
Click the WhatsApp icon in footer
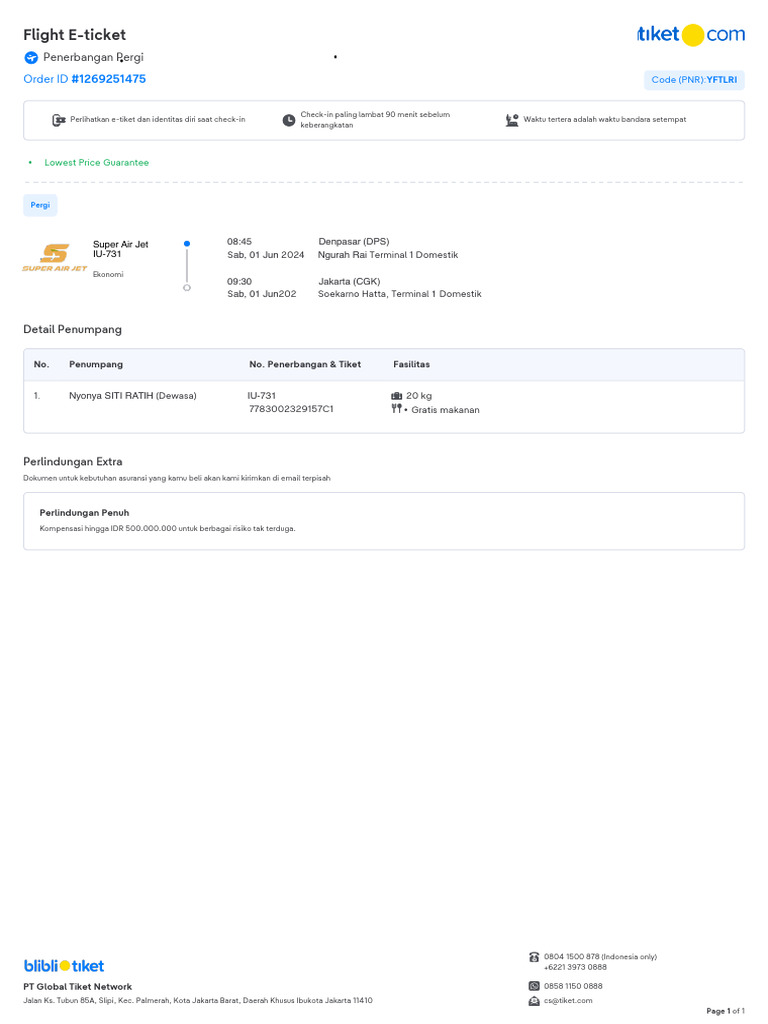point(534,986)
